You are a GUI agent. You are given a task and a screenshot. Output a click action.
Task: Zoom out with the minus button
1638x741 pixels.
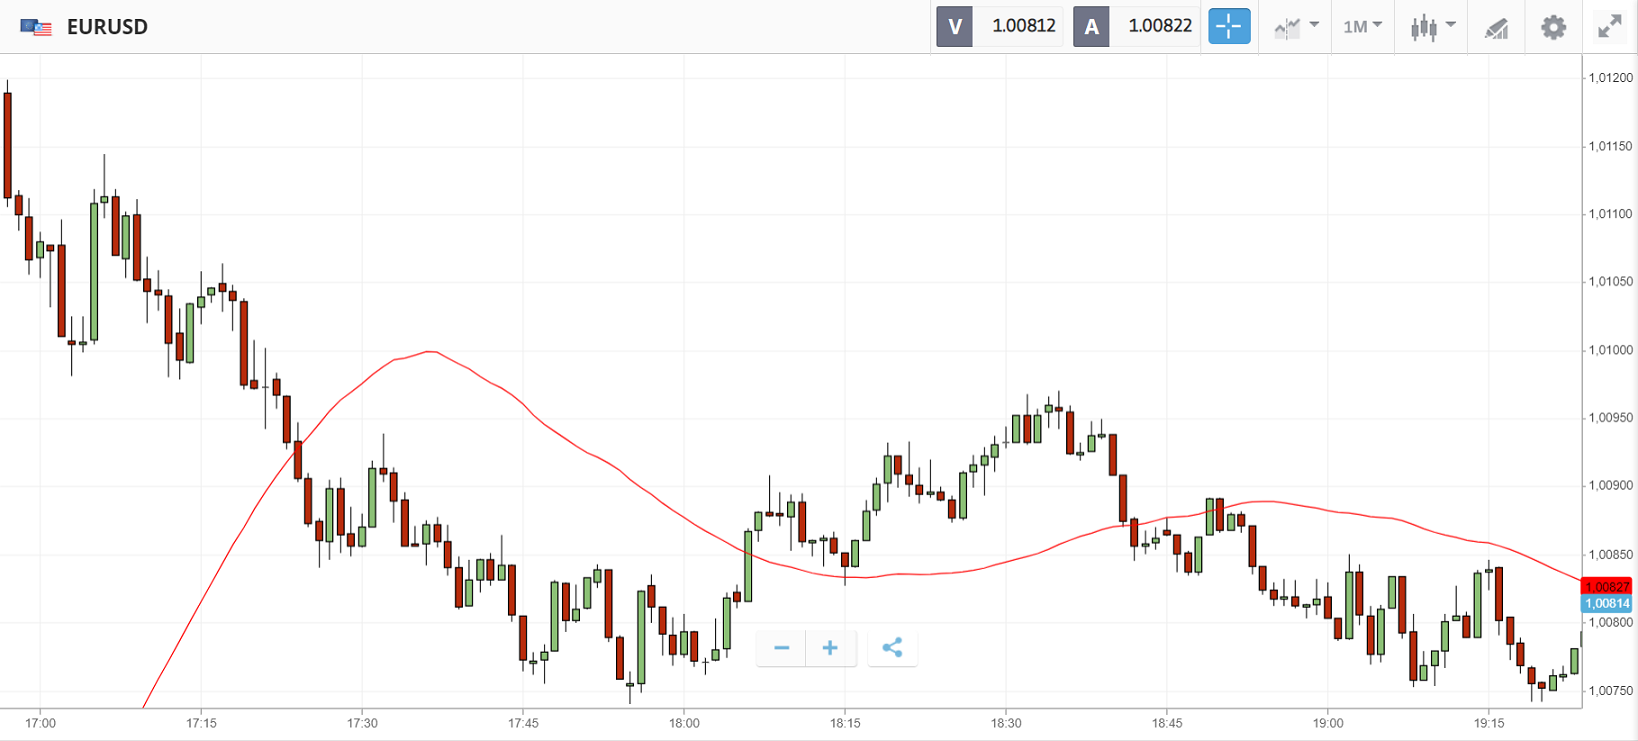coord(782,648)
